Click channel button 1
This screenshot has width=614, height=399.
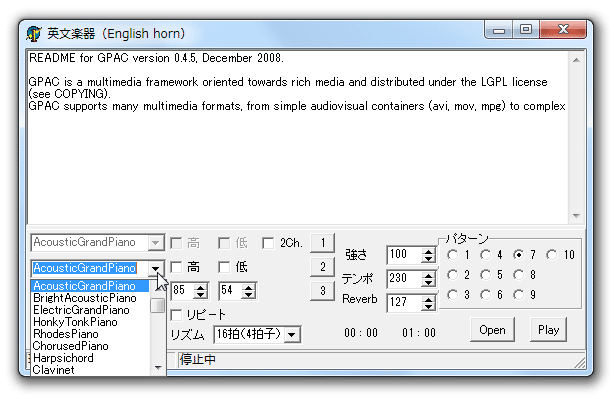(x=322, y=243)
